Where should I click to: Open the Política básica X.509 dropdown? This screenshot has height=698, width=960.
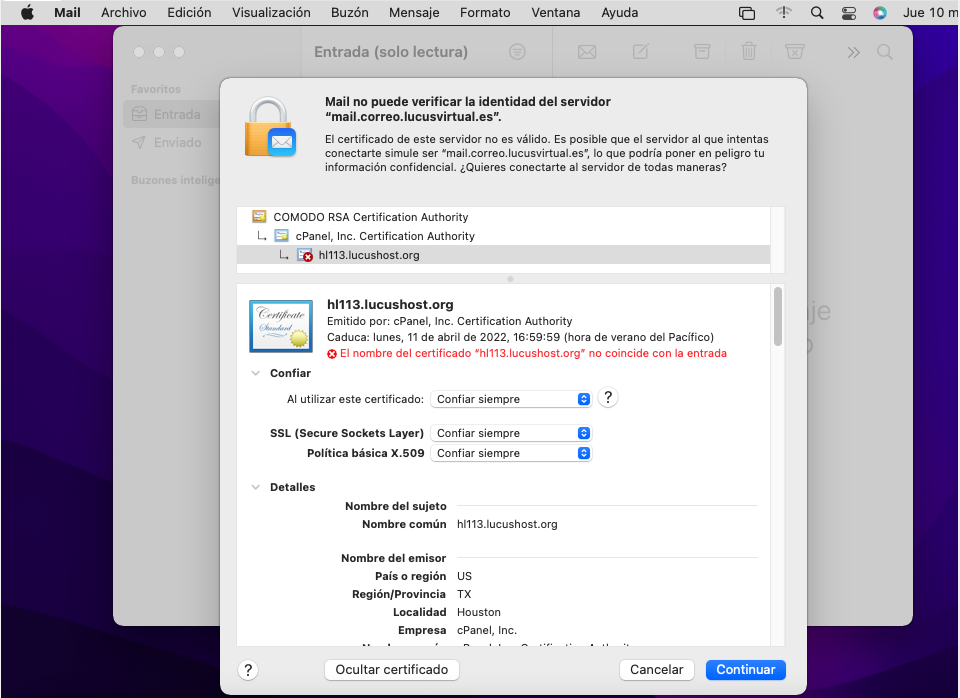(x=511, y=453)
